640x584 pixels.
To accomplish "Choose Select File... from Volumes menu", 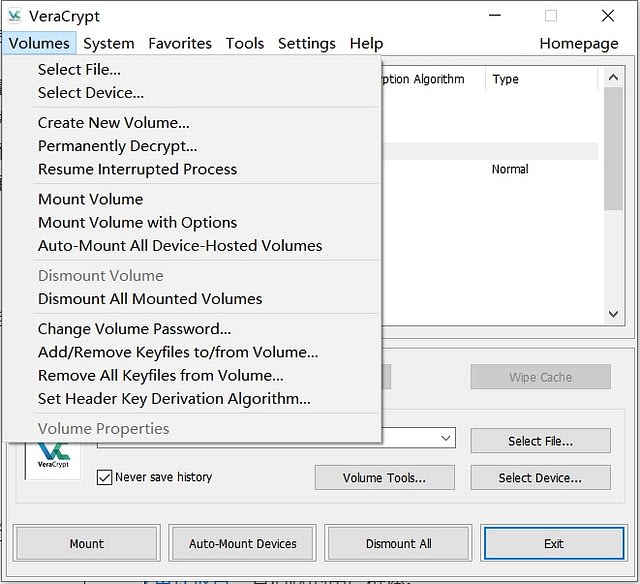I will pos(192,69).
